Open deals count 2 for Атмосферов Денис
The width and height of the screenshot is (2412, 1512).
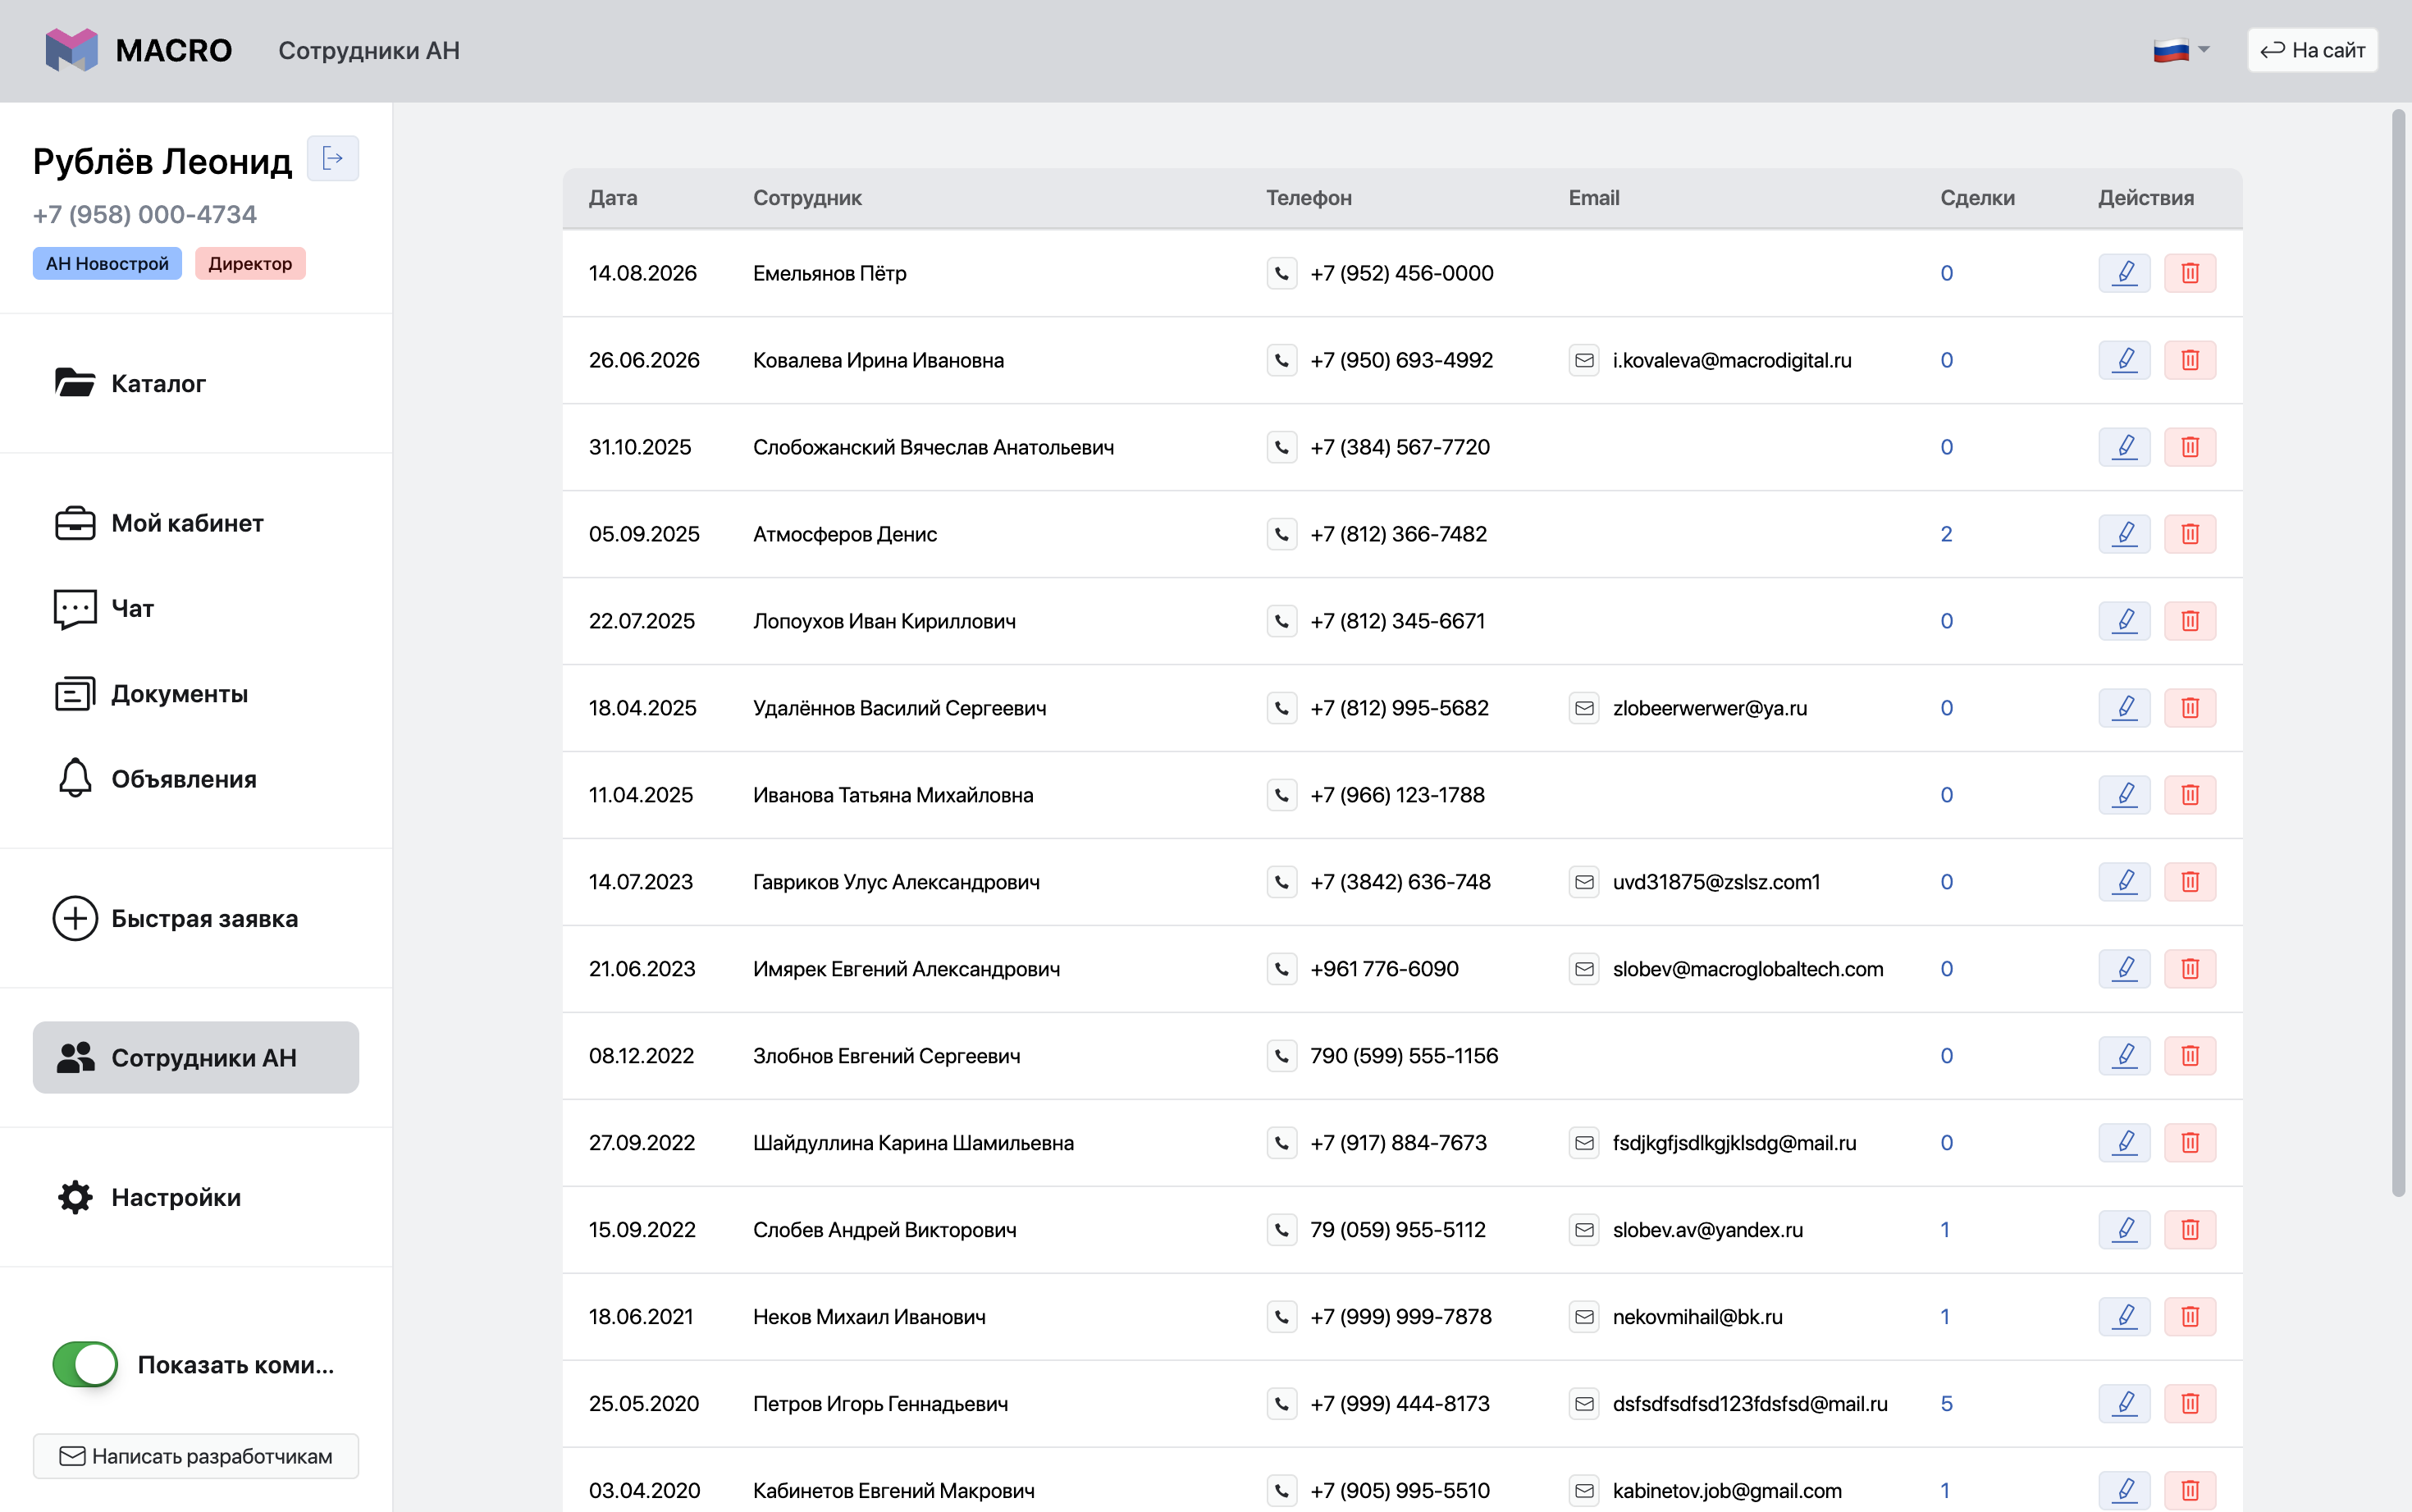coord(1946,534)
